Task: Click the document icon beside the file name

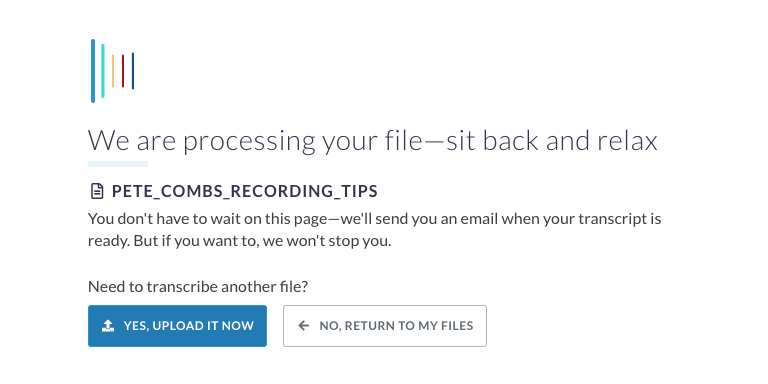Action: (97, 191)
